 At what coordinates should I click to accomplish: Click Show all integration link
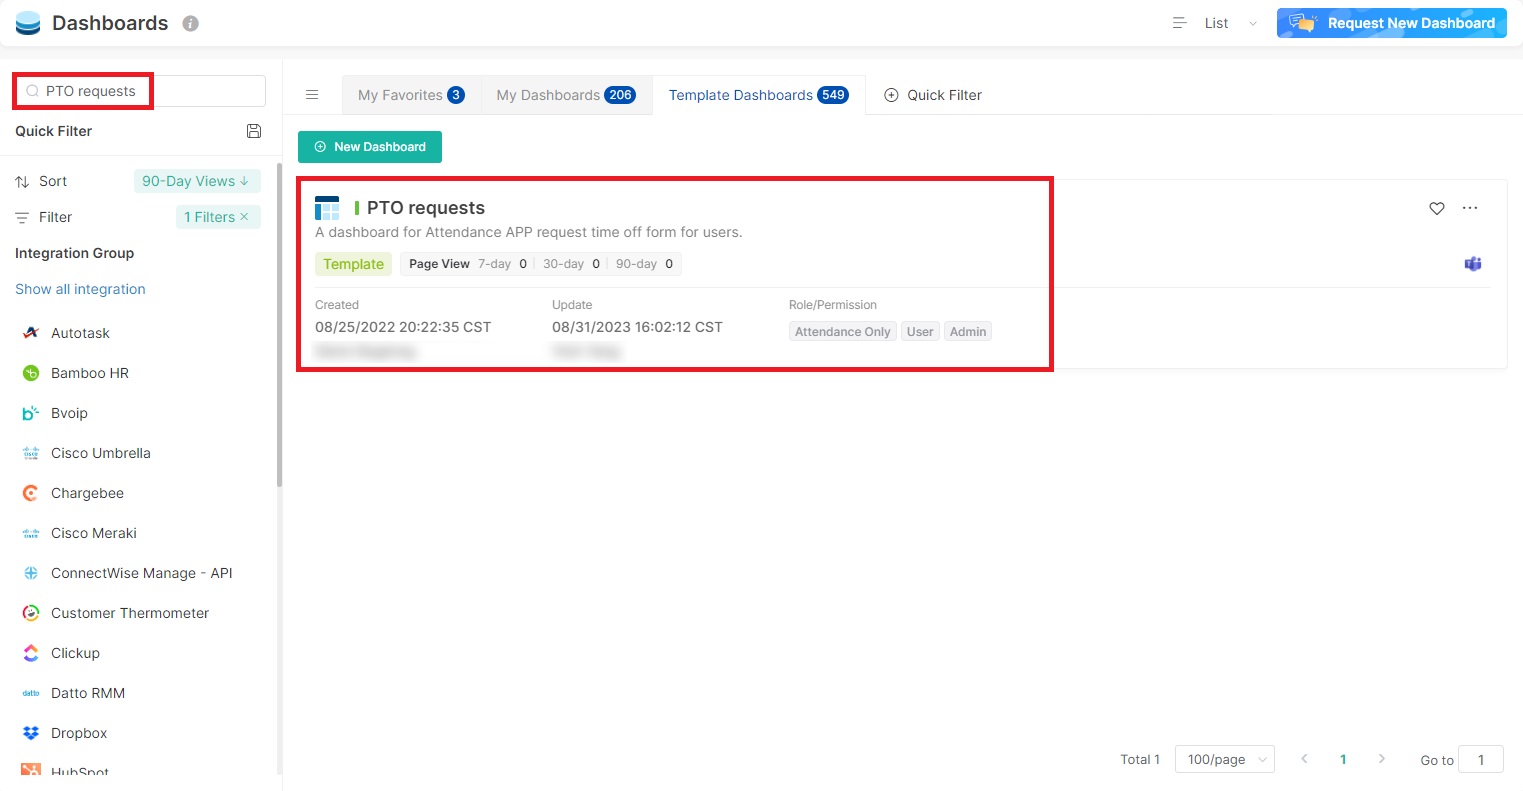coord(80,289)
